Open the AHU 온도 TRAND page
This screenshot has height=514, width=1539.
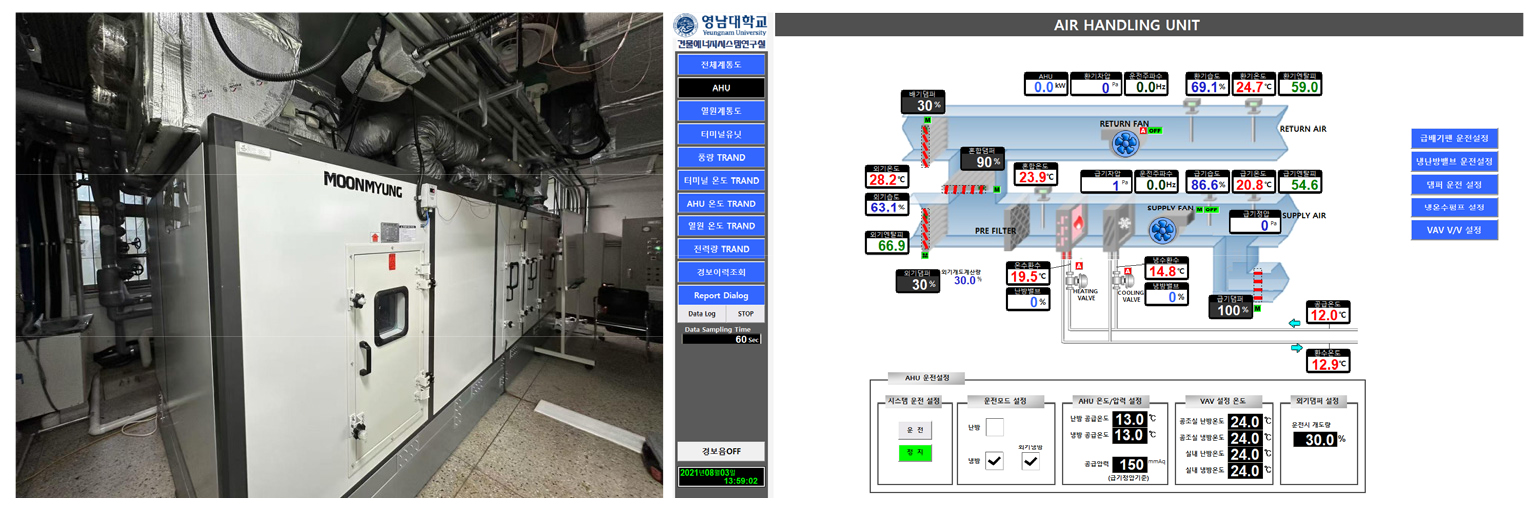point(721,203)
